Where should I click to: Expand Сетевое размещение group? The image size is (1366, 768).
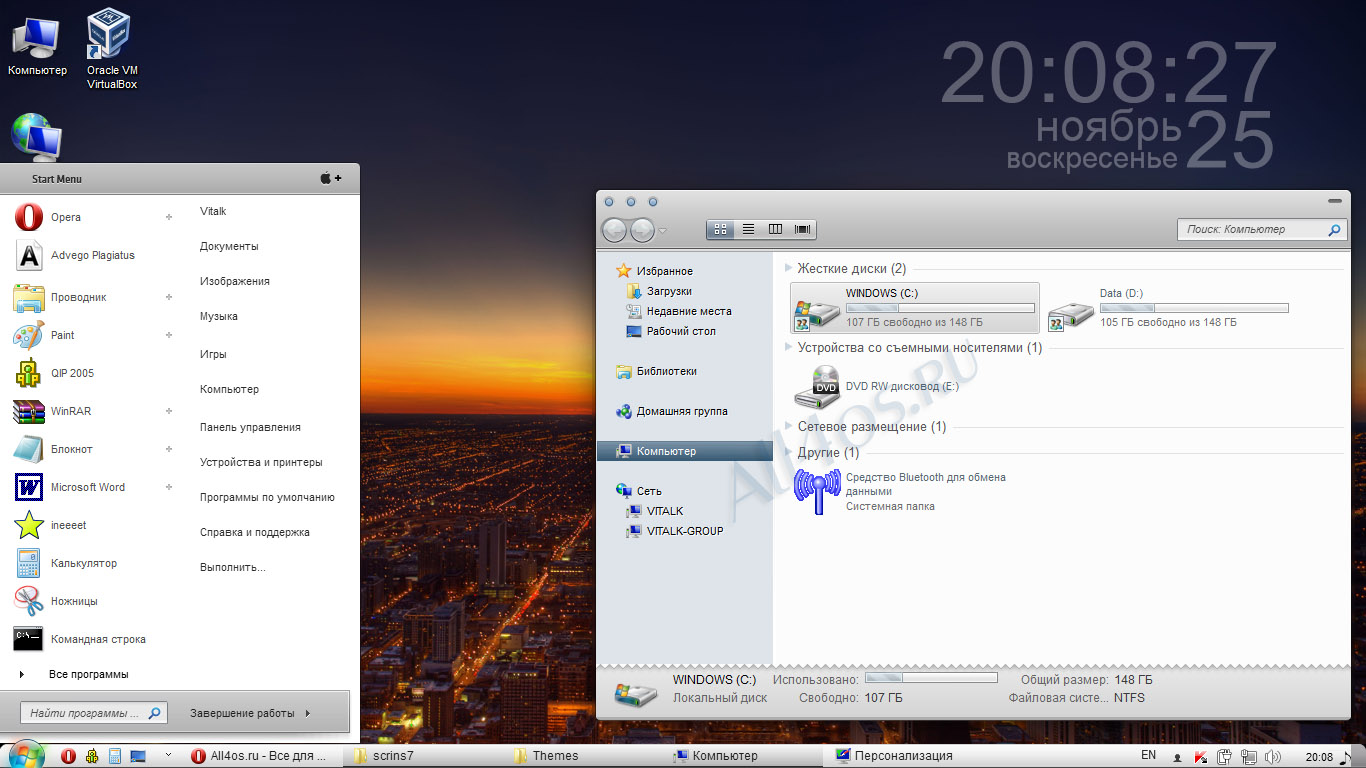pyautogui.click(x=789, y=426)
